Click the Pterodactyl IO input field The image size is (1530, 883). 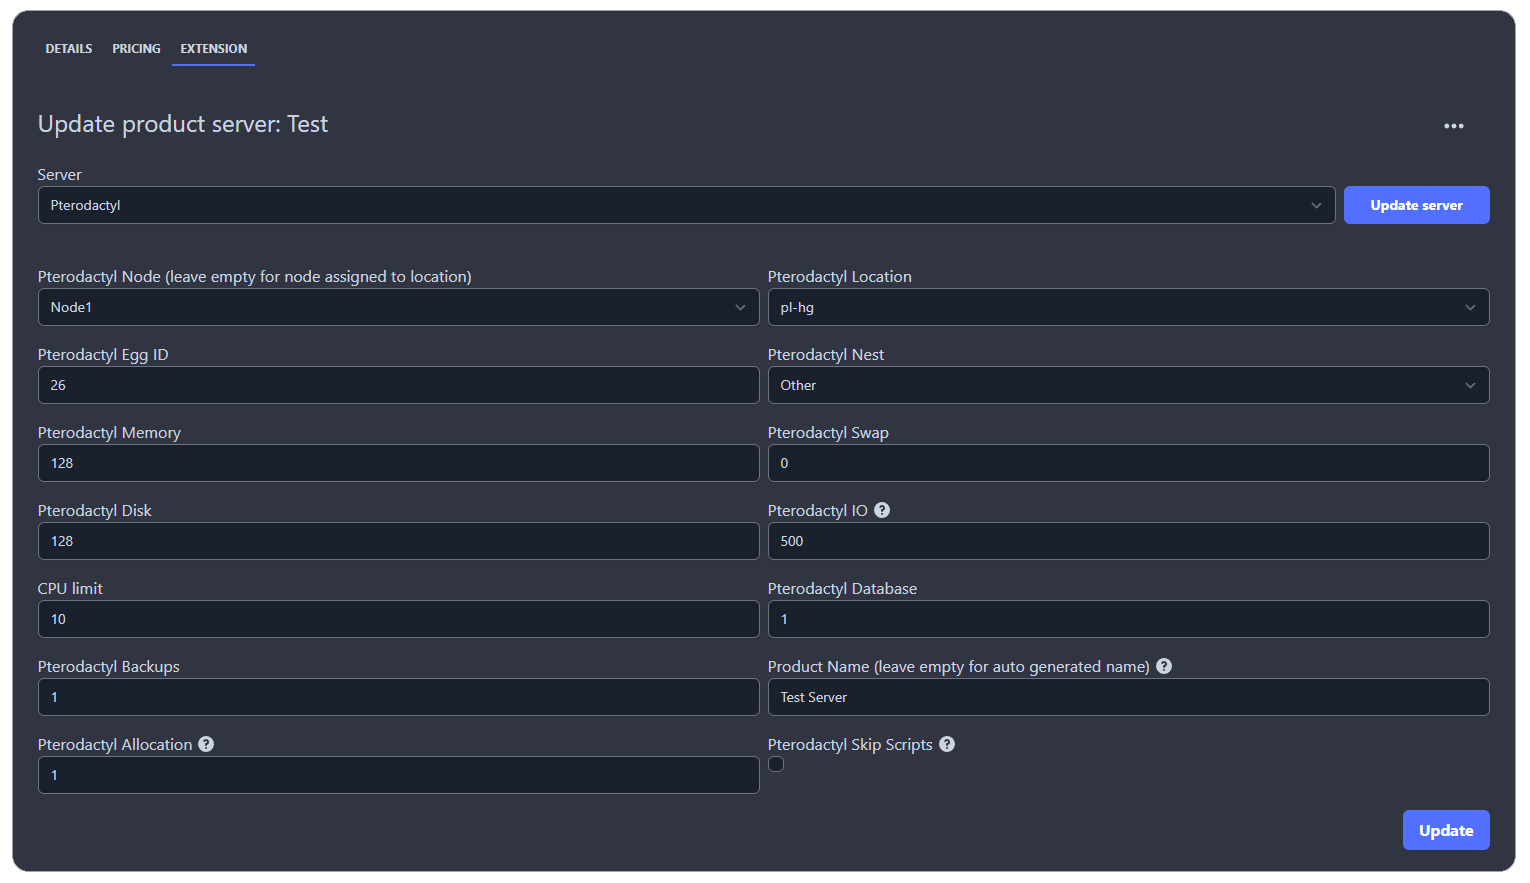[1128, 541]
